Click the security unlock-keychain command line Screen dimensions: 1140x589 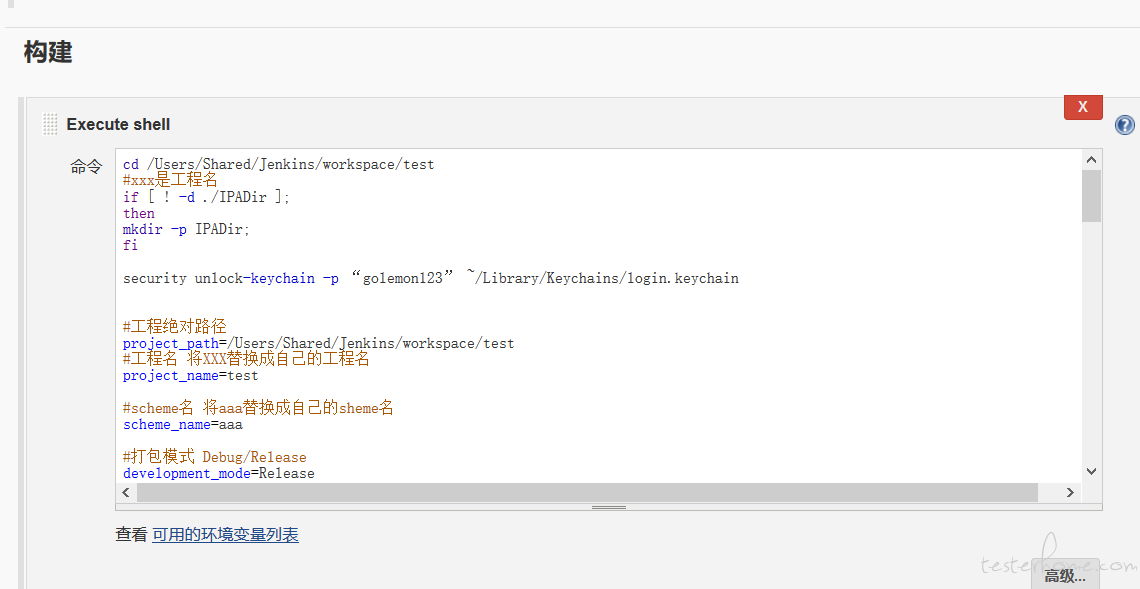pyautogui.click(x=430, y=278)
